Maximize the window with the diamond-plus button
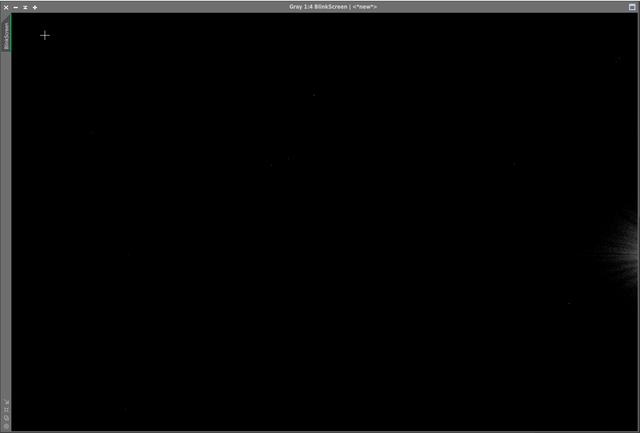 [x=35, y=7]
